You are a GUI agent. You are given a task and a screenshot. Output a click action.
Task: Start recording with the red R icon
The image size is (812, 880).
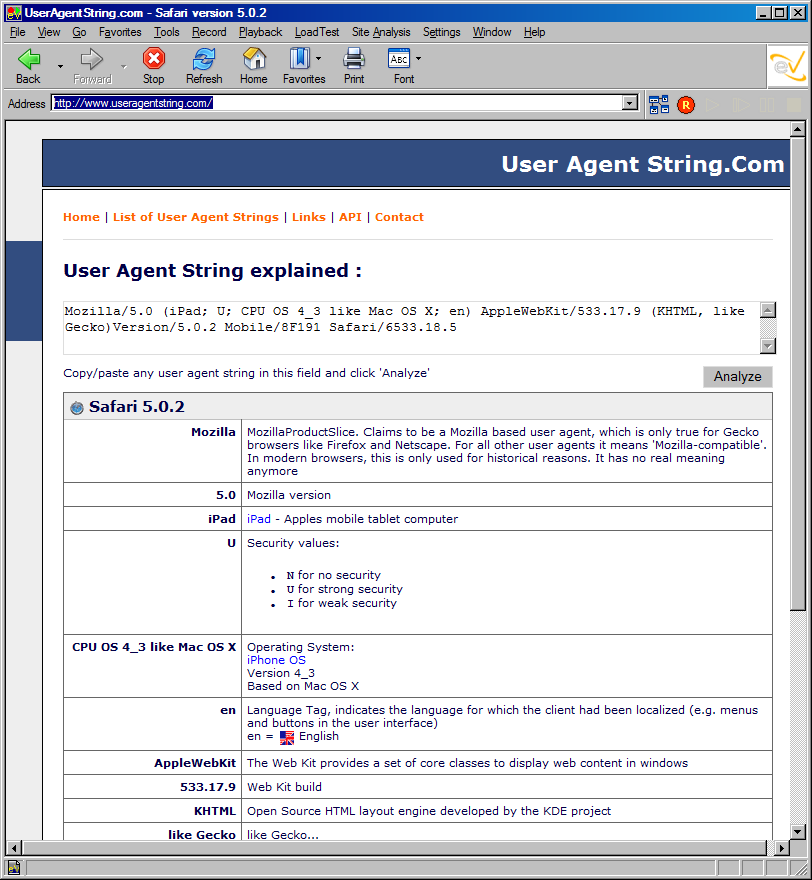[686, 105]
